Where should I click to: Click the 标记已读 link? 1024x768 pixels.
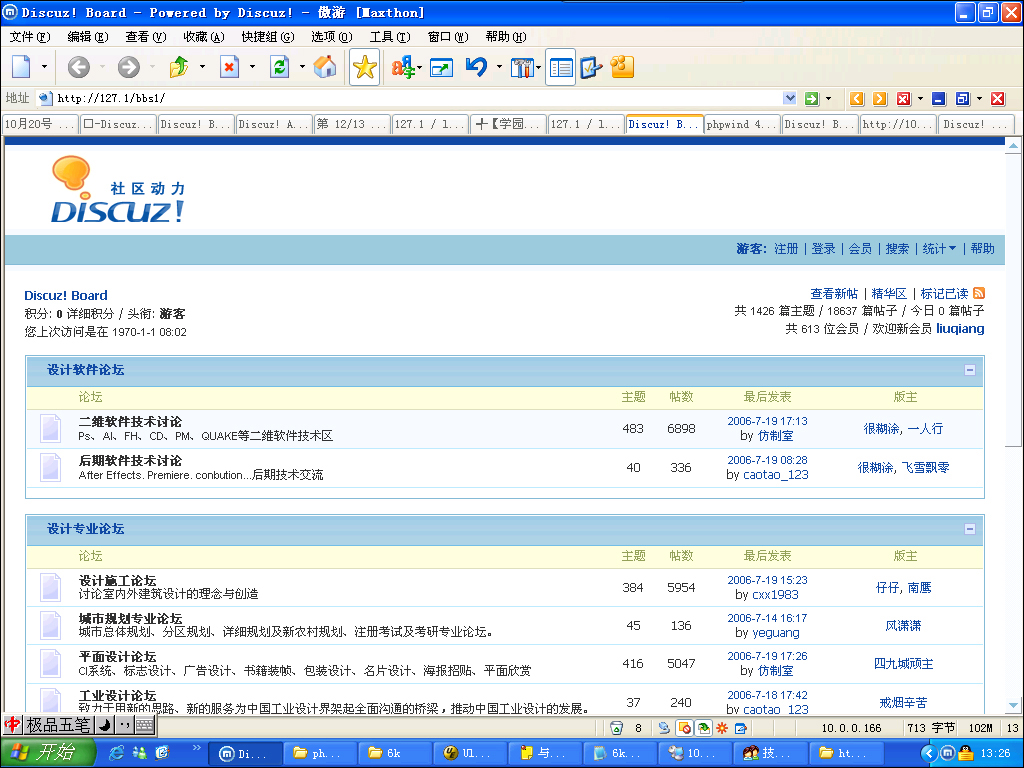click(x=944, y=294)
